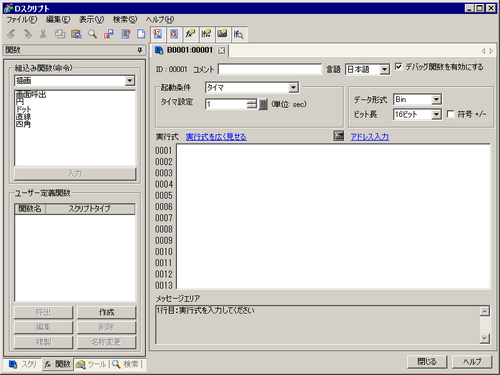Click the calculator icon beside timer setting

(263, 104)
